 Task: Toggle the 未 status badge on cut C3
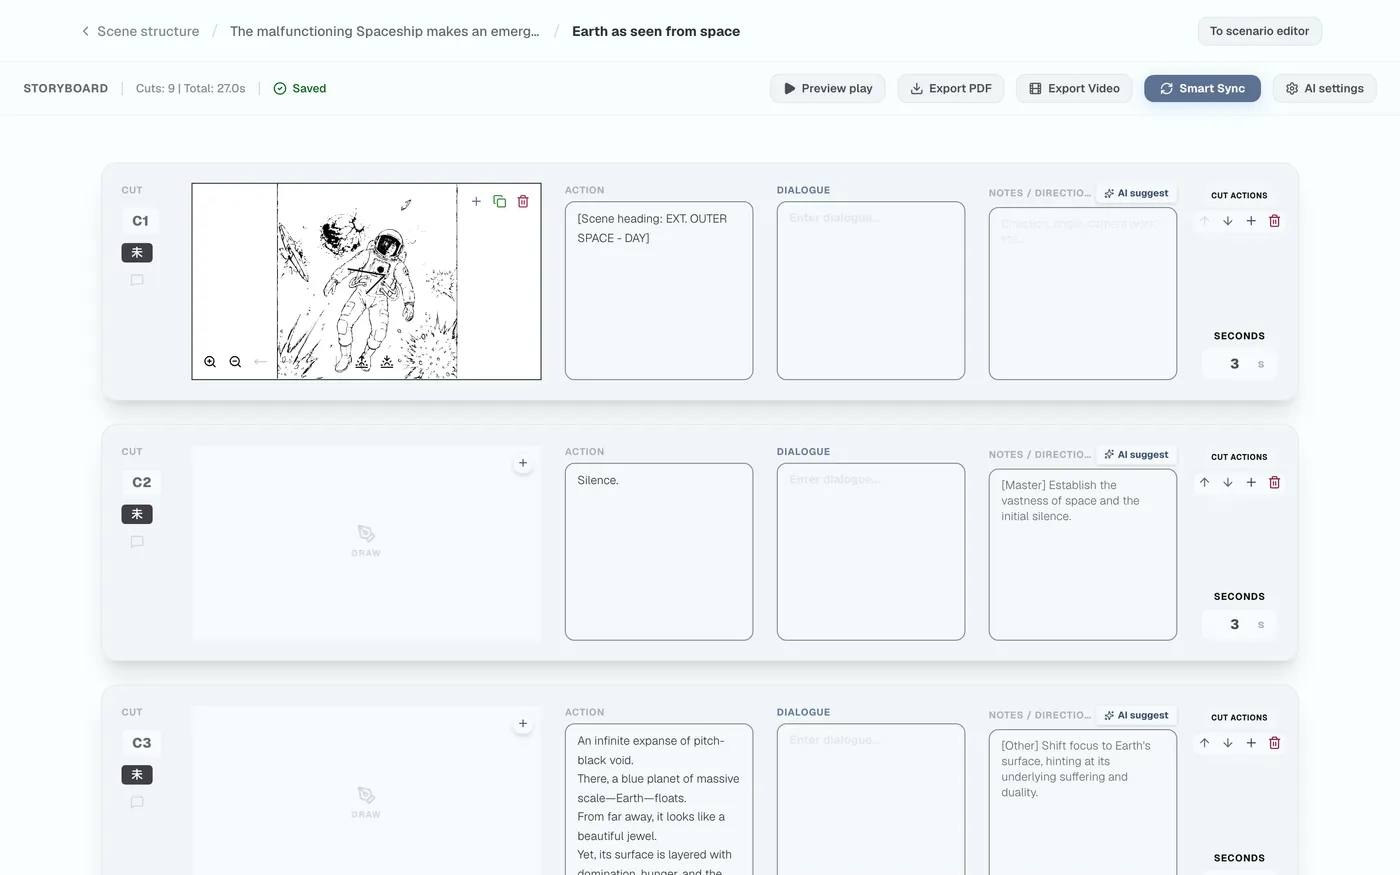click(x=137, y=775)
